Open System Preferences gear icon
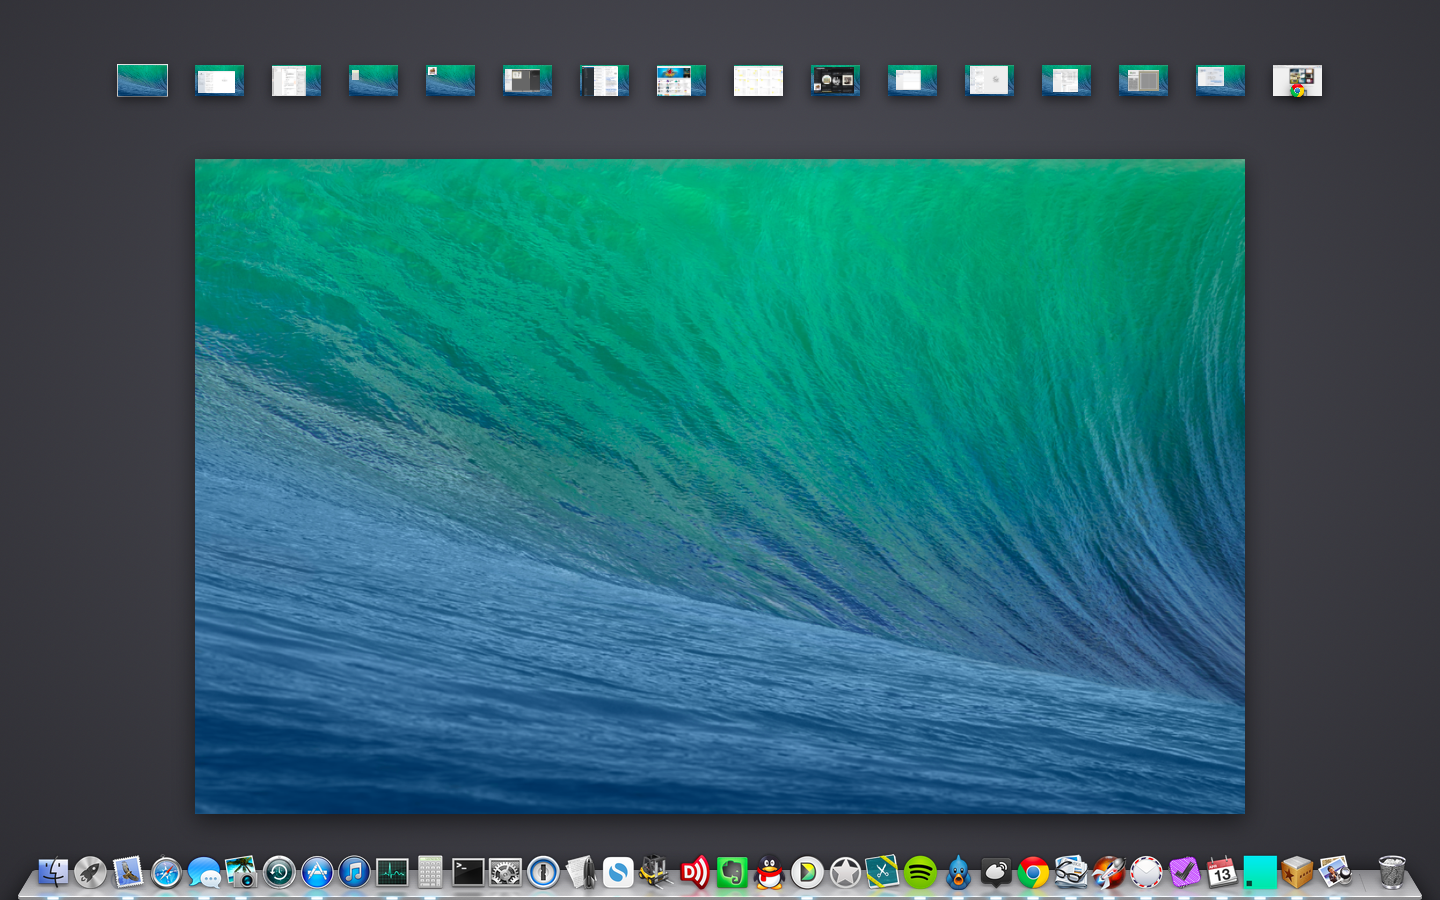Screen dimensions: 1440x900 coord(505,872)
